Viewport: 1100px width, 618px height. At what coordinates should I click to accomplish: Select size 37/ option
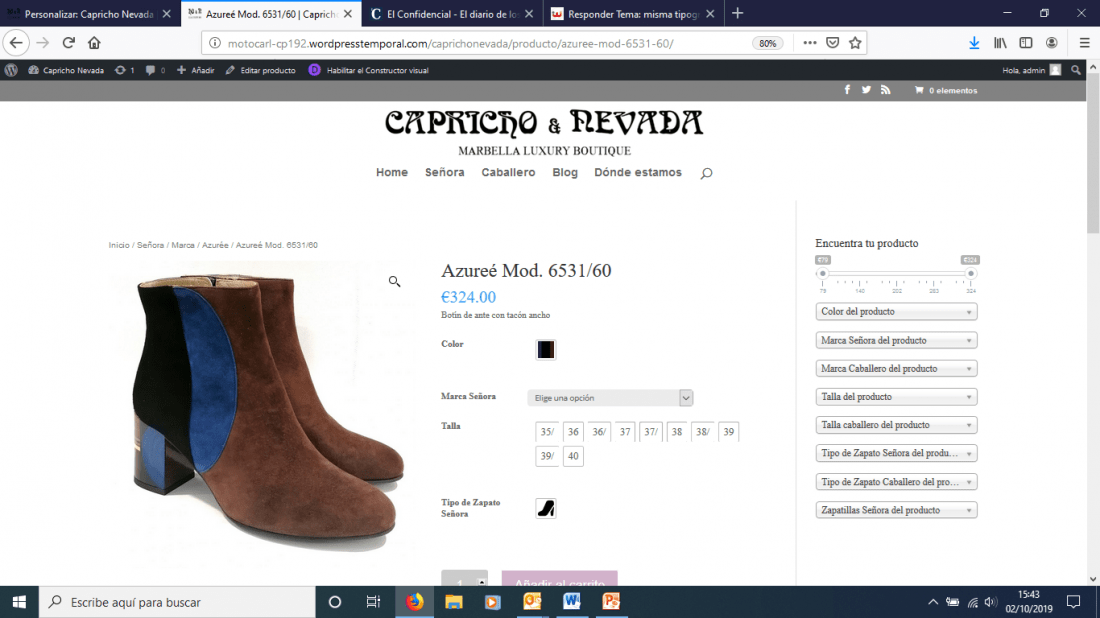(x=651, y=432)
